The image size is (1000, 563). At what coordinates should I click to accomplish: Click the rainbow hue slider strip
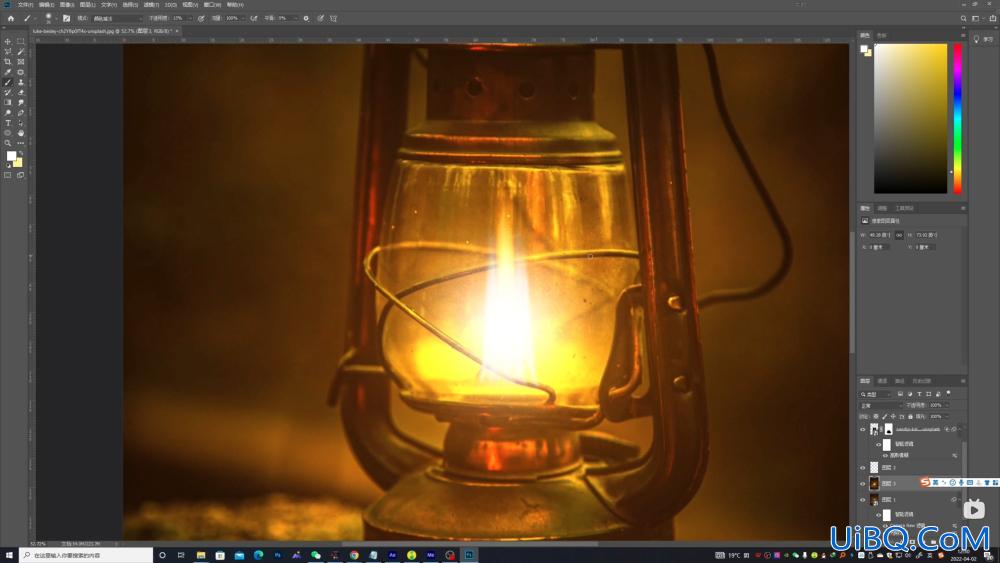click(957, 119)
